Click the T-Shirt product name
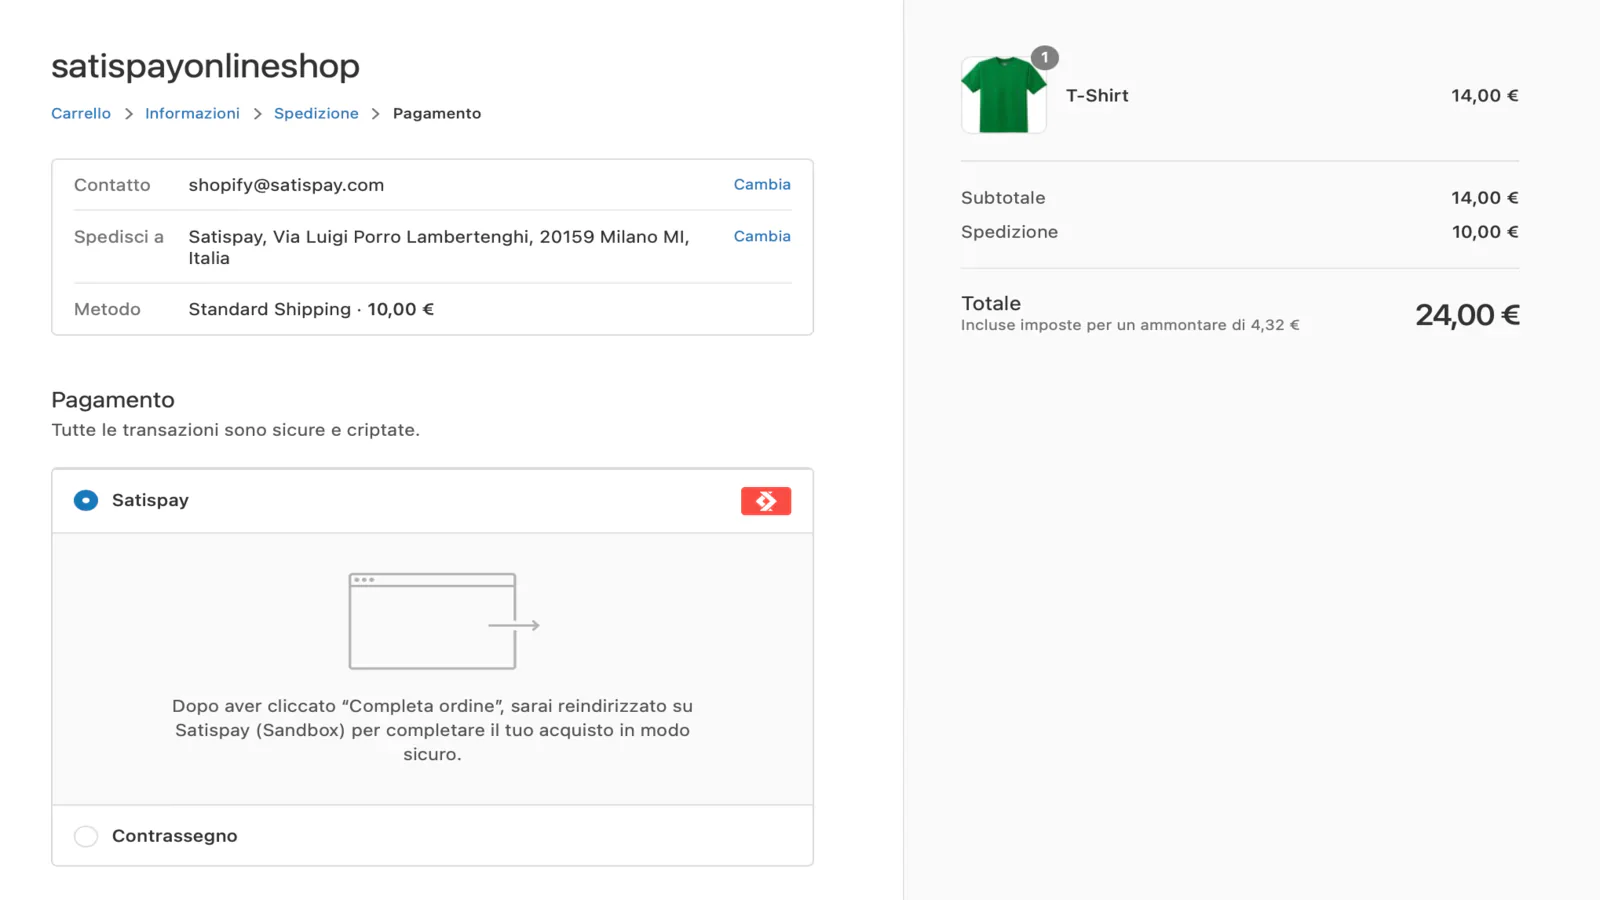The width and height of the screenshot is (1600, 900). click(1097, 95)
